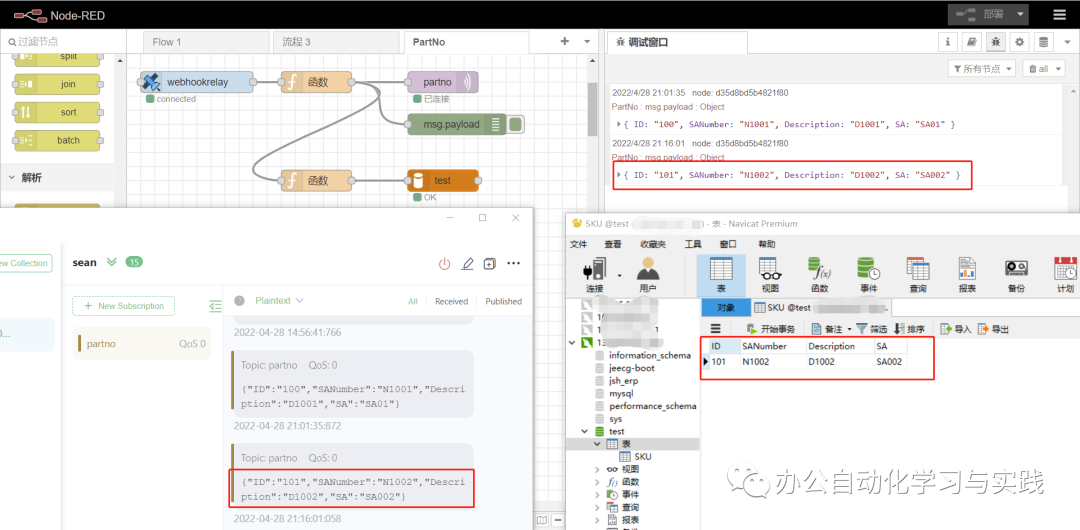Click the New Collection button in MQTTX
The height and width of the screenshot is (530, 1080).
click(23, 263)
